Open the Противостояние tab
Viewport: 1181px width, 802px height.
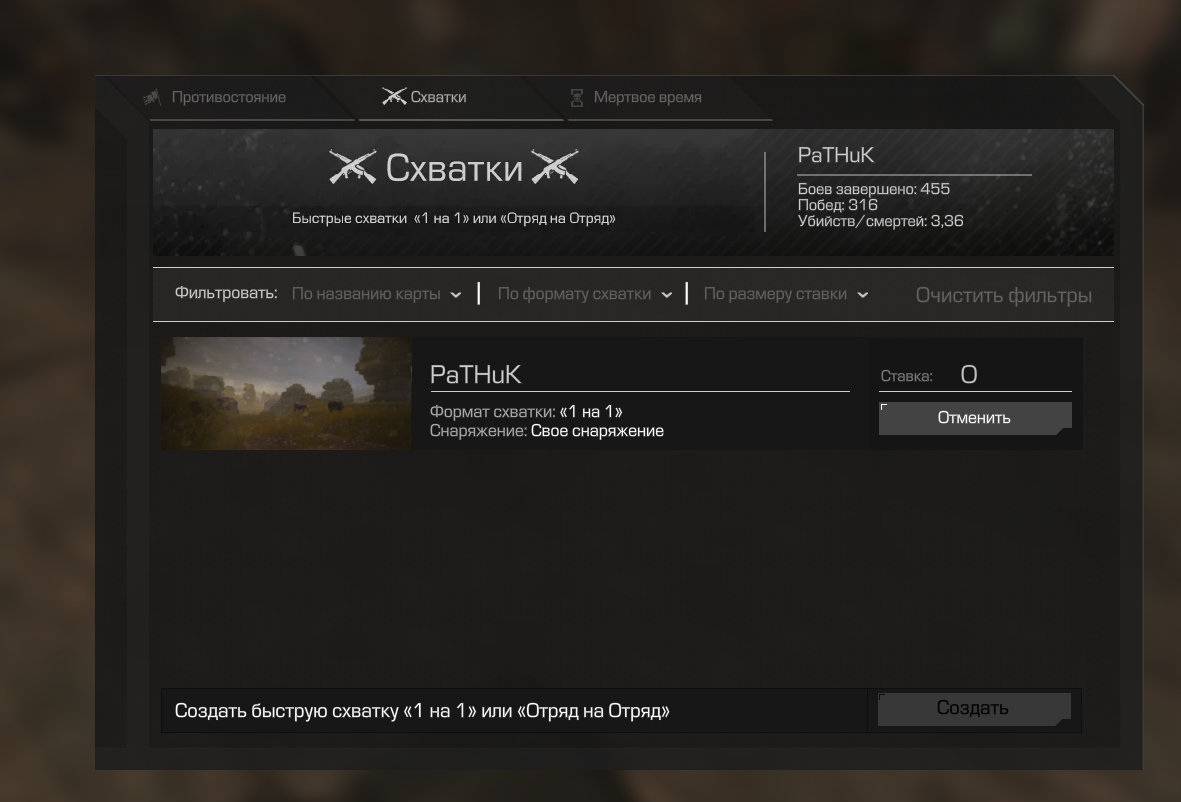[x=228, y=97]
